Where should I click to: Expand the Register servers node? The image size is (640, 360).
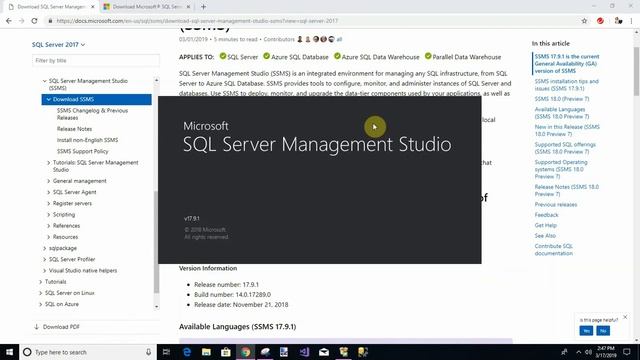[49, 203]
